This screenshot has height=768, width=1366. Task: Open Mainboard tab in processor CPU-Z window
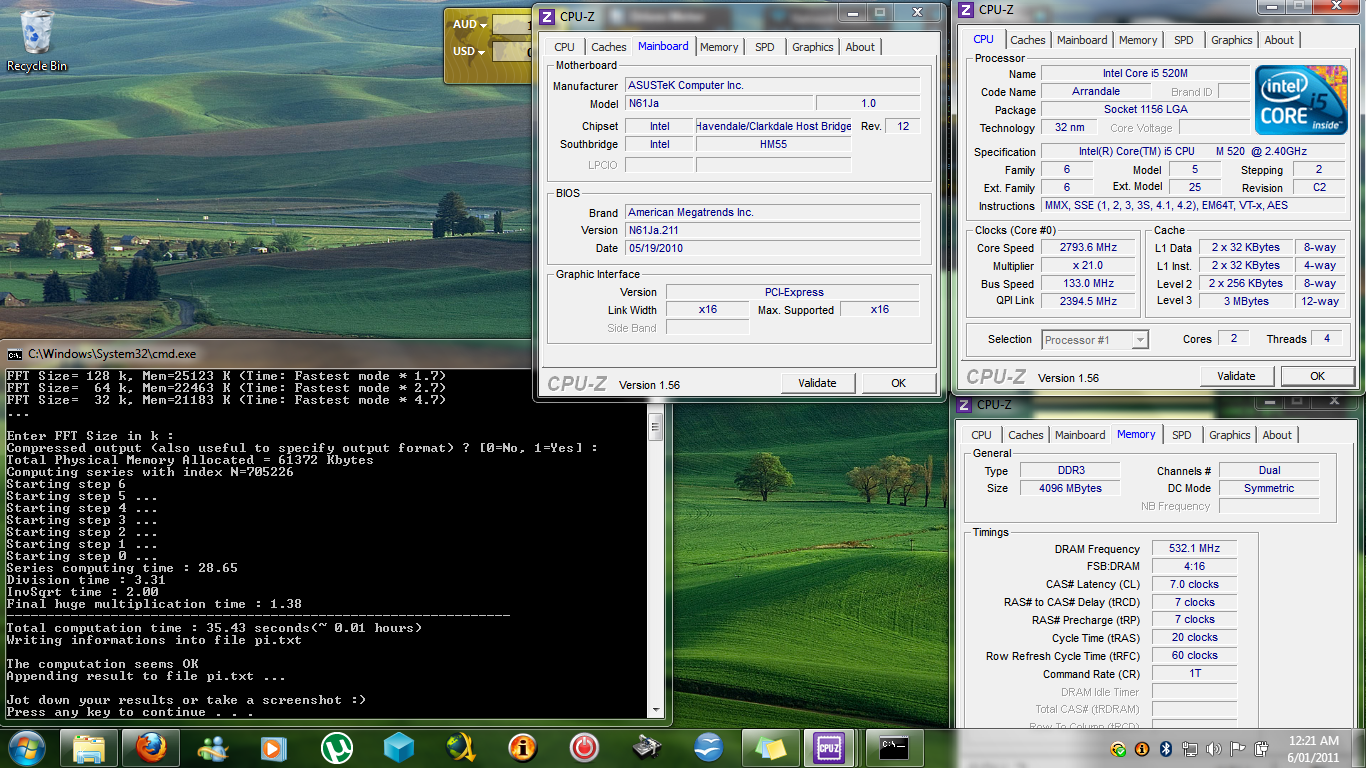coord(1082,40)
